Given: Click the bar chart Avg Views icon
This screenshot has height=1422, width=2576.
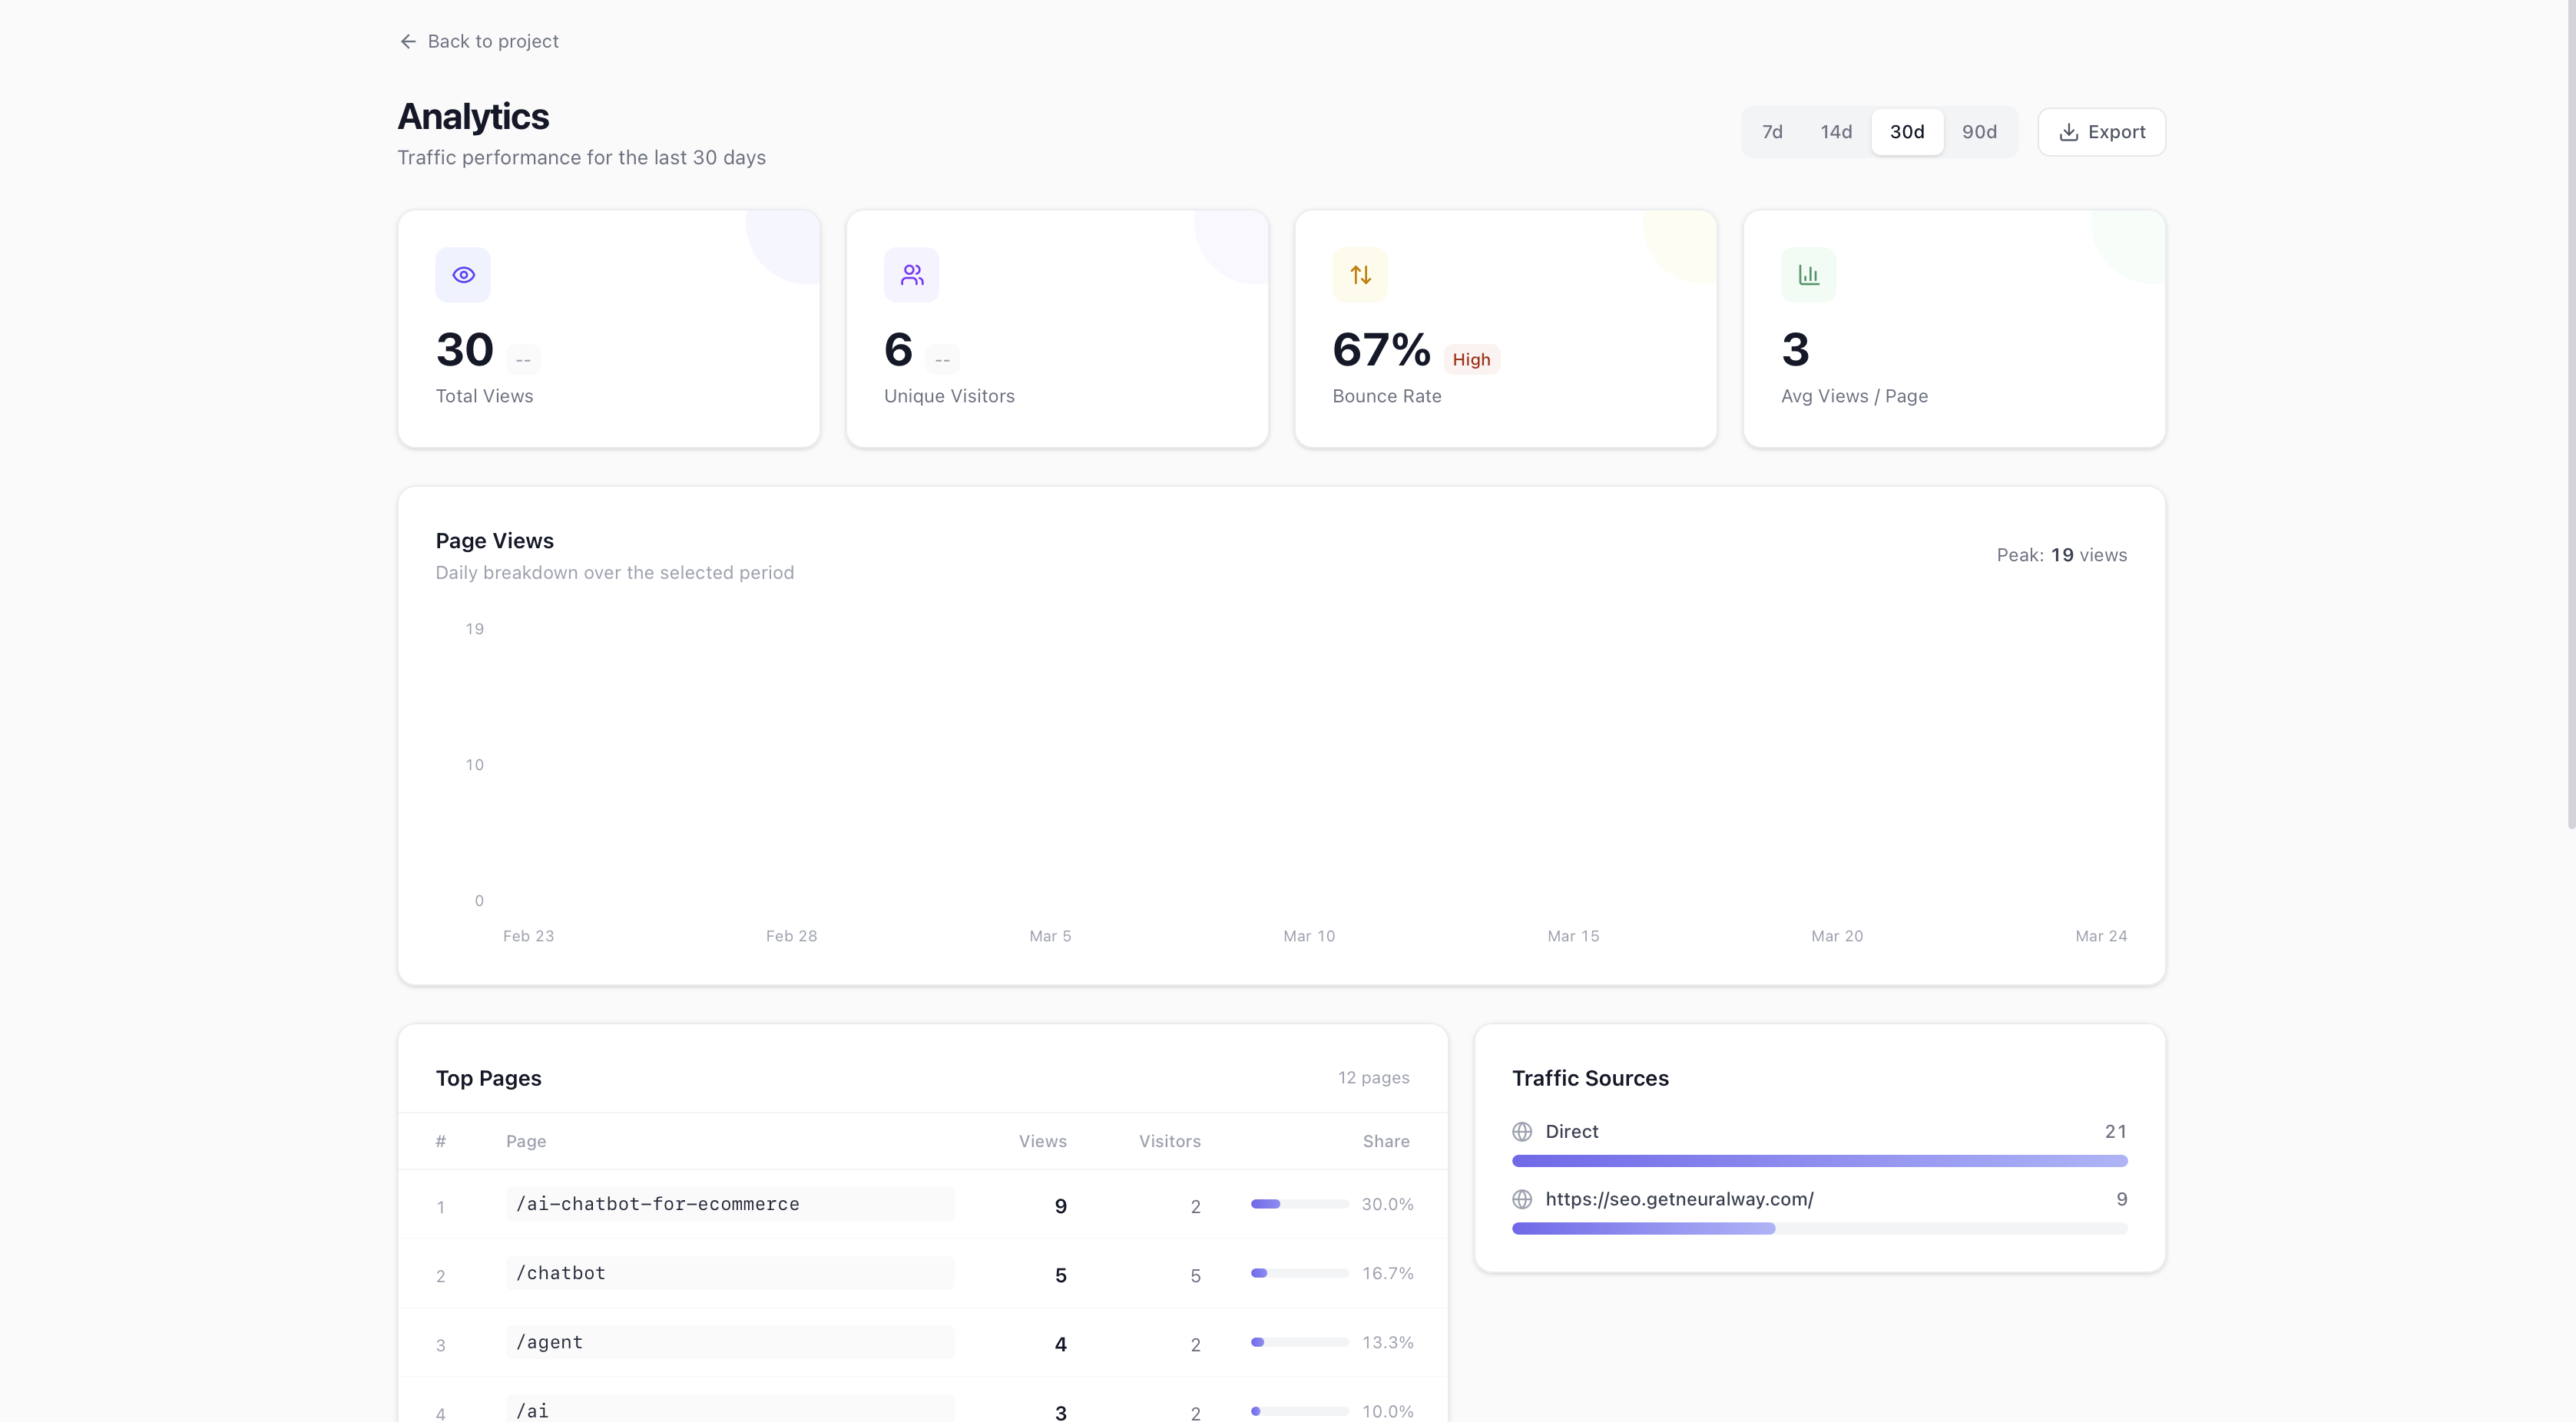Looking at the screenshot, I should (1808, 275).
